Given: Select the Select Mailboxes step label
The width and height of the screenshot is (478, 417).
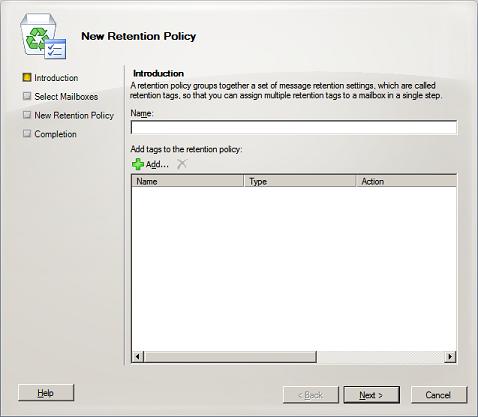Looking at the screenshot, I should coord(66,97).
